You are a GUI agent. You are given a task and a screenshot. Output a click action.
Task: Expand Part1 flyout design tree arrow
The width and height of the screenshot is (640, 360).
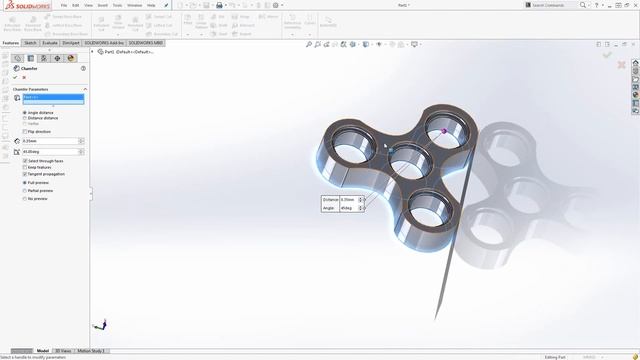pyautogui.click(x=92, y=52)
